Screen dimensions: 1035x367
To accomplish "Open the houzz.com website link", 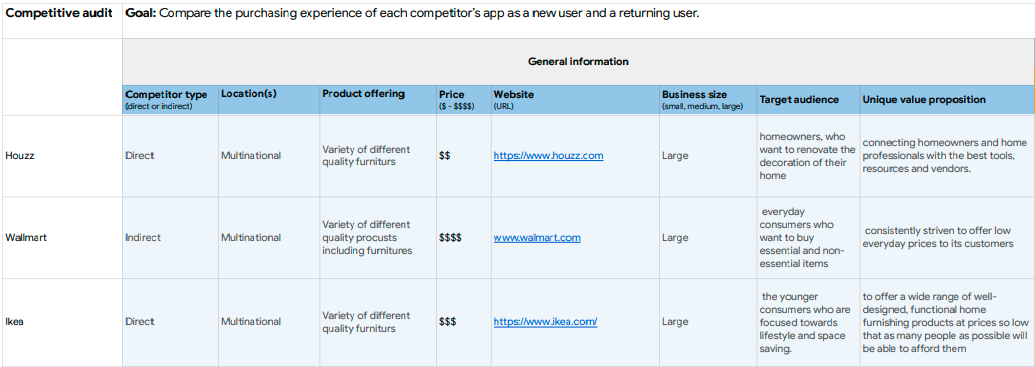I will (548, 156).
